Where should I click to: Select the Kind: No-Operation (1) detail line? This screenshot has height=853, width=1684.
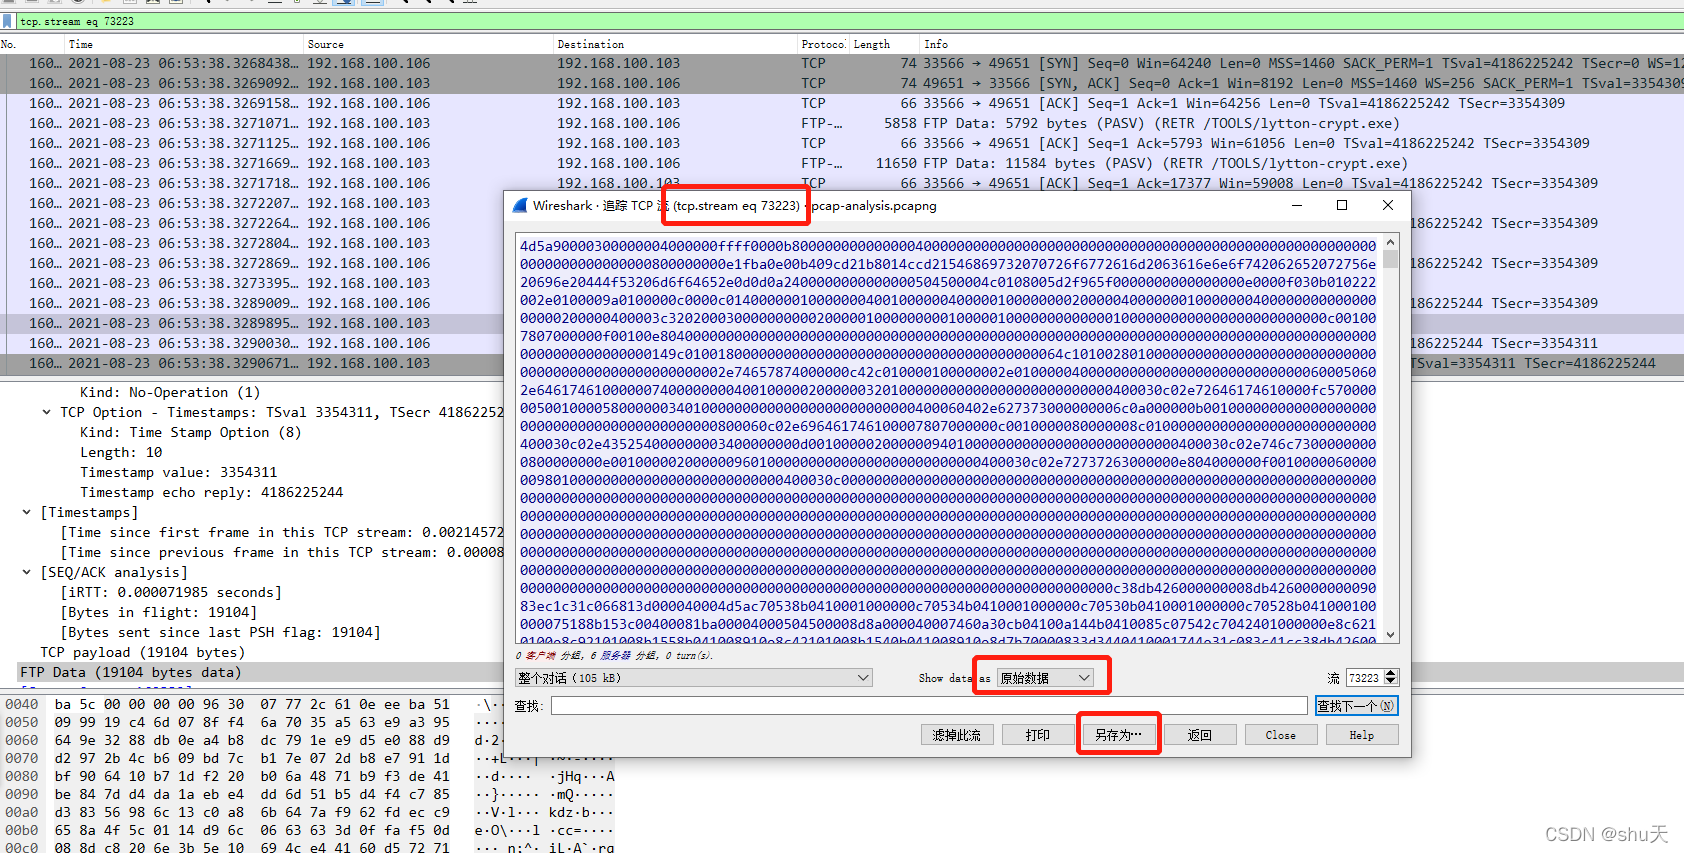[x=170, y=392]
